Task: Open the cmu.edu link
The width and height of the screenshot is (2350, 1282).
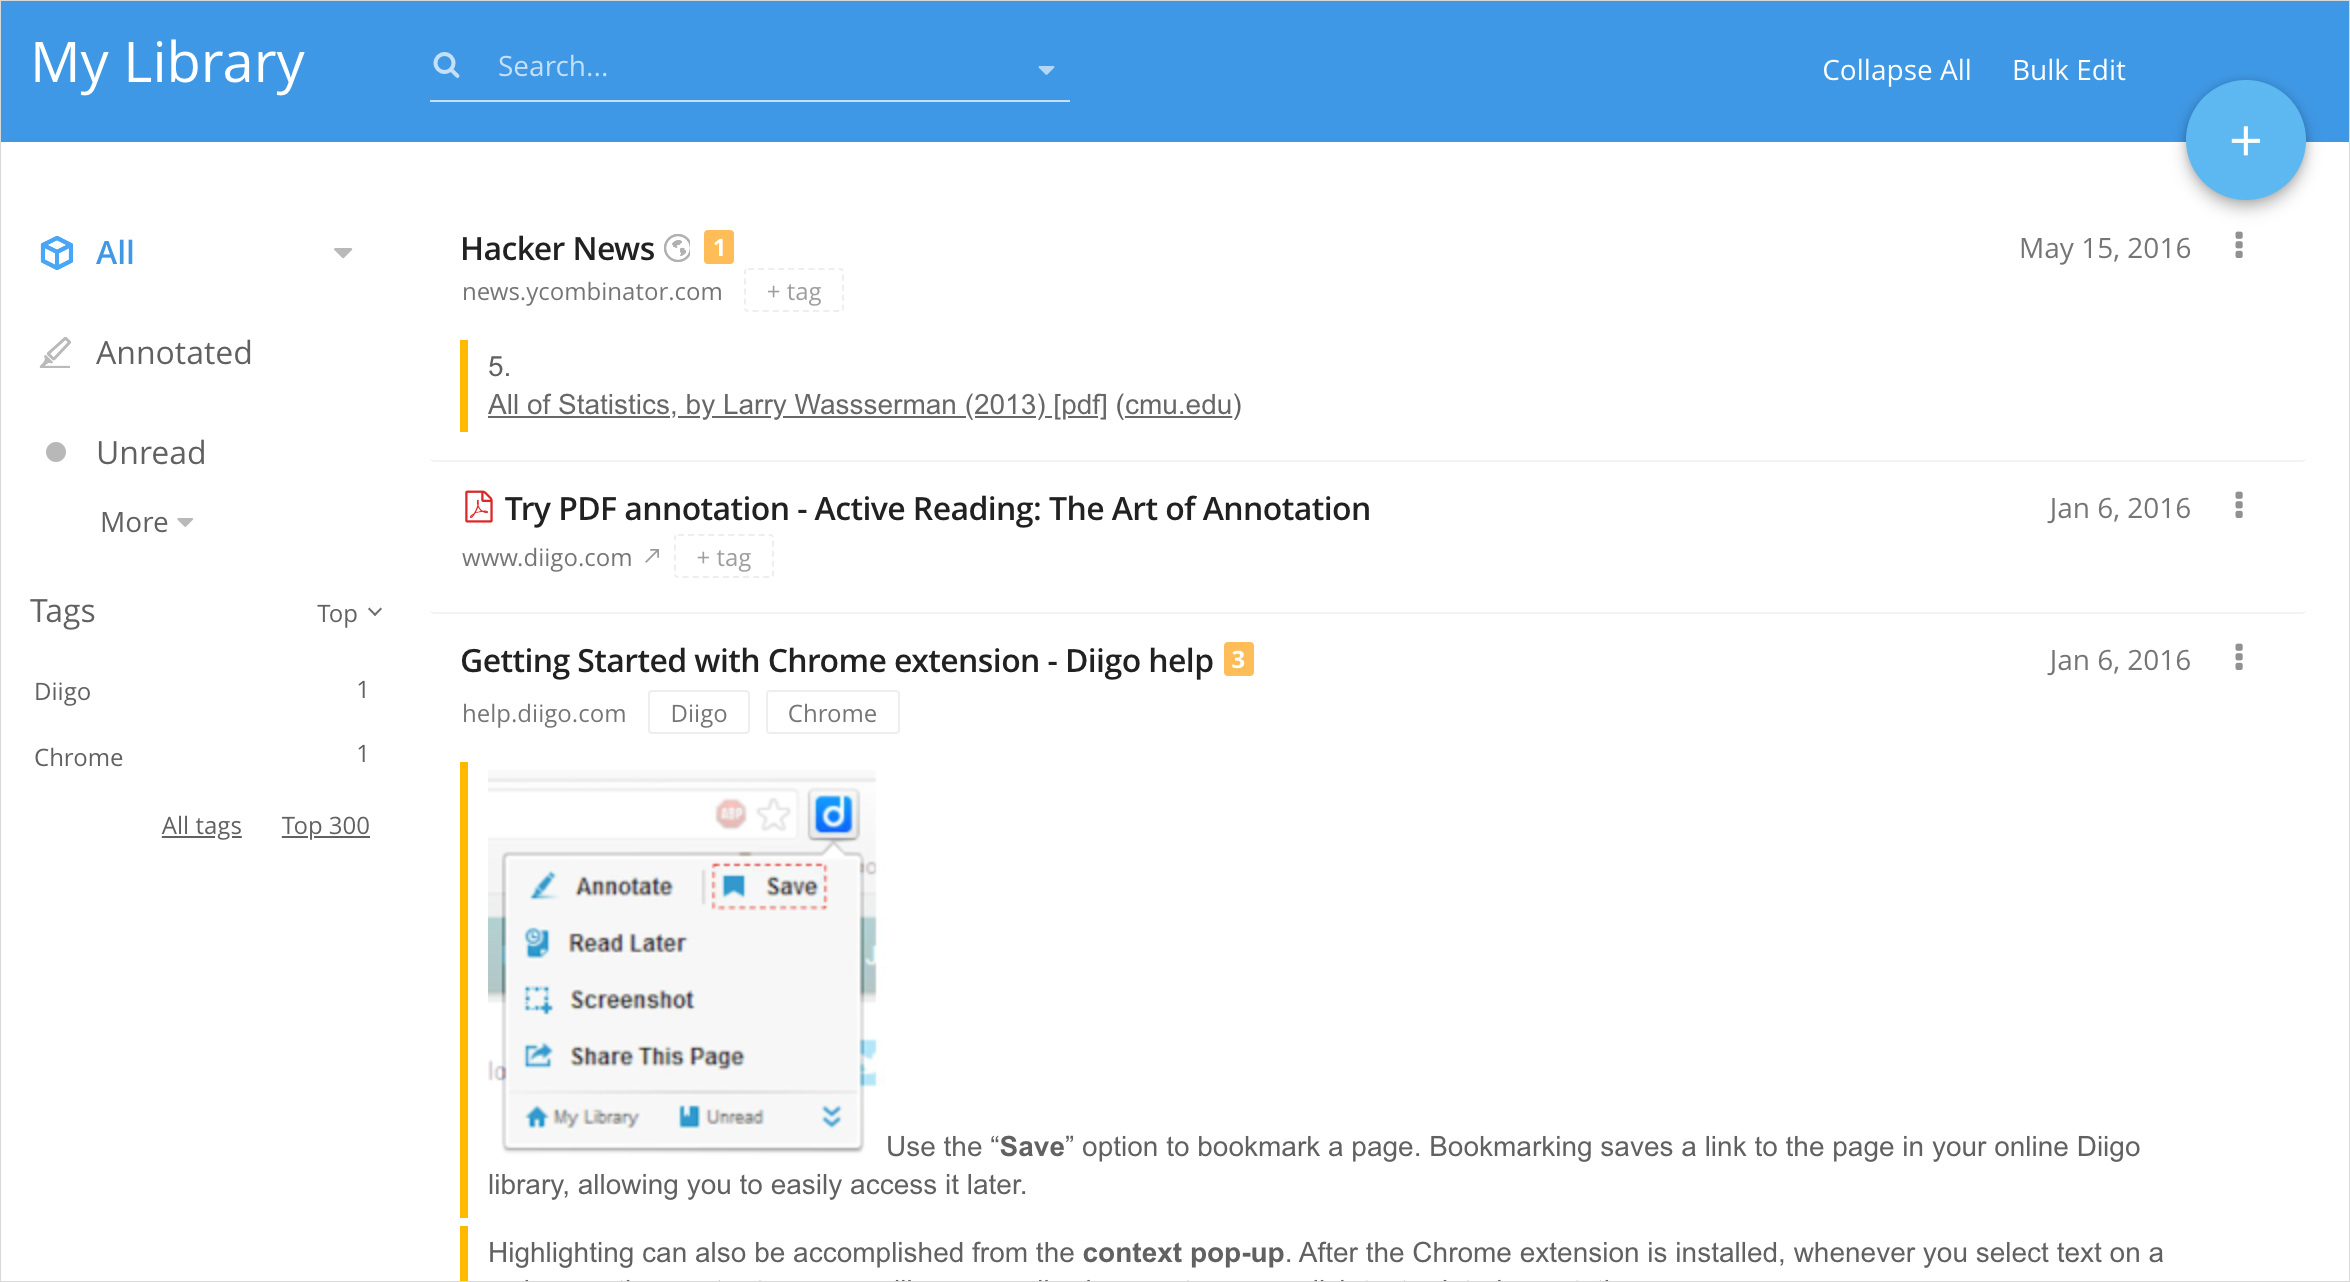Action: (1179, 404)
